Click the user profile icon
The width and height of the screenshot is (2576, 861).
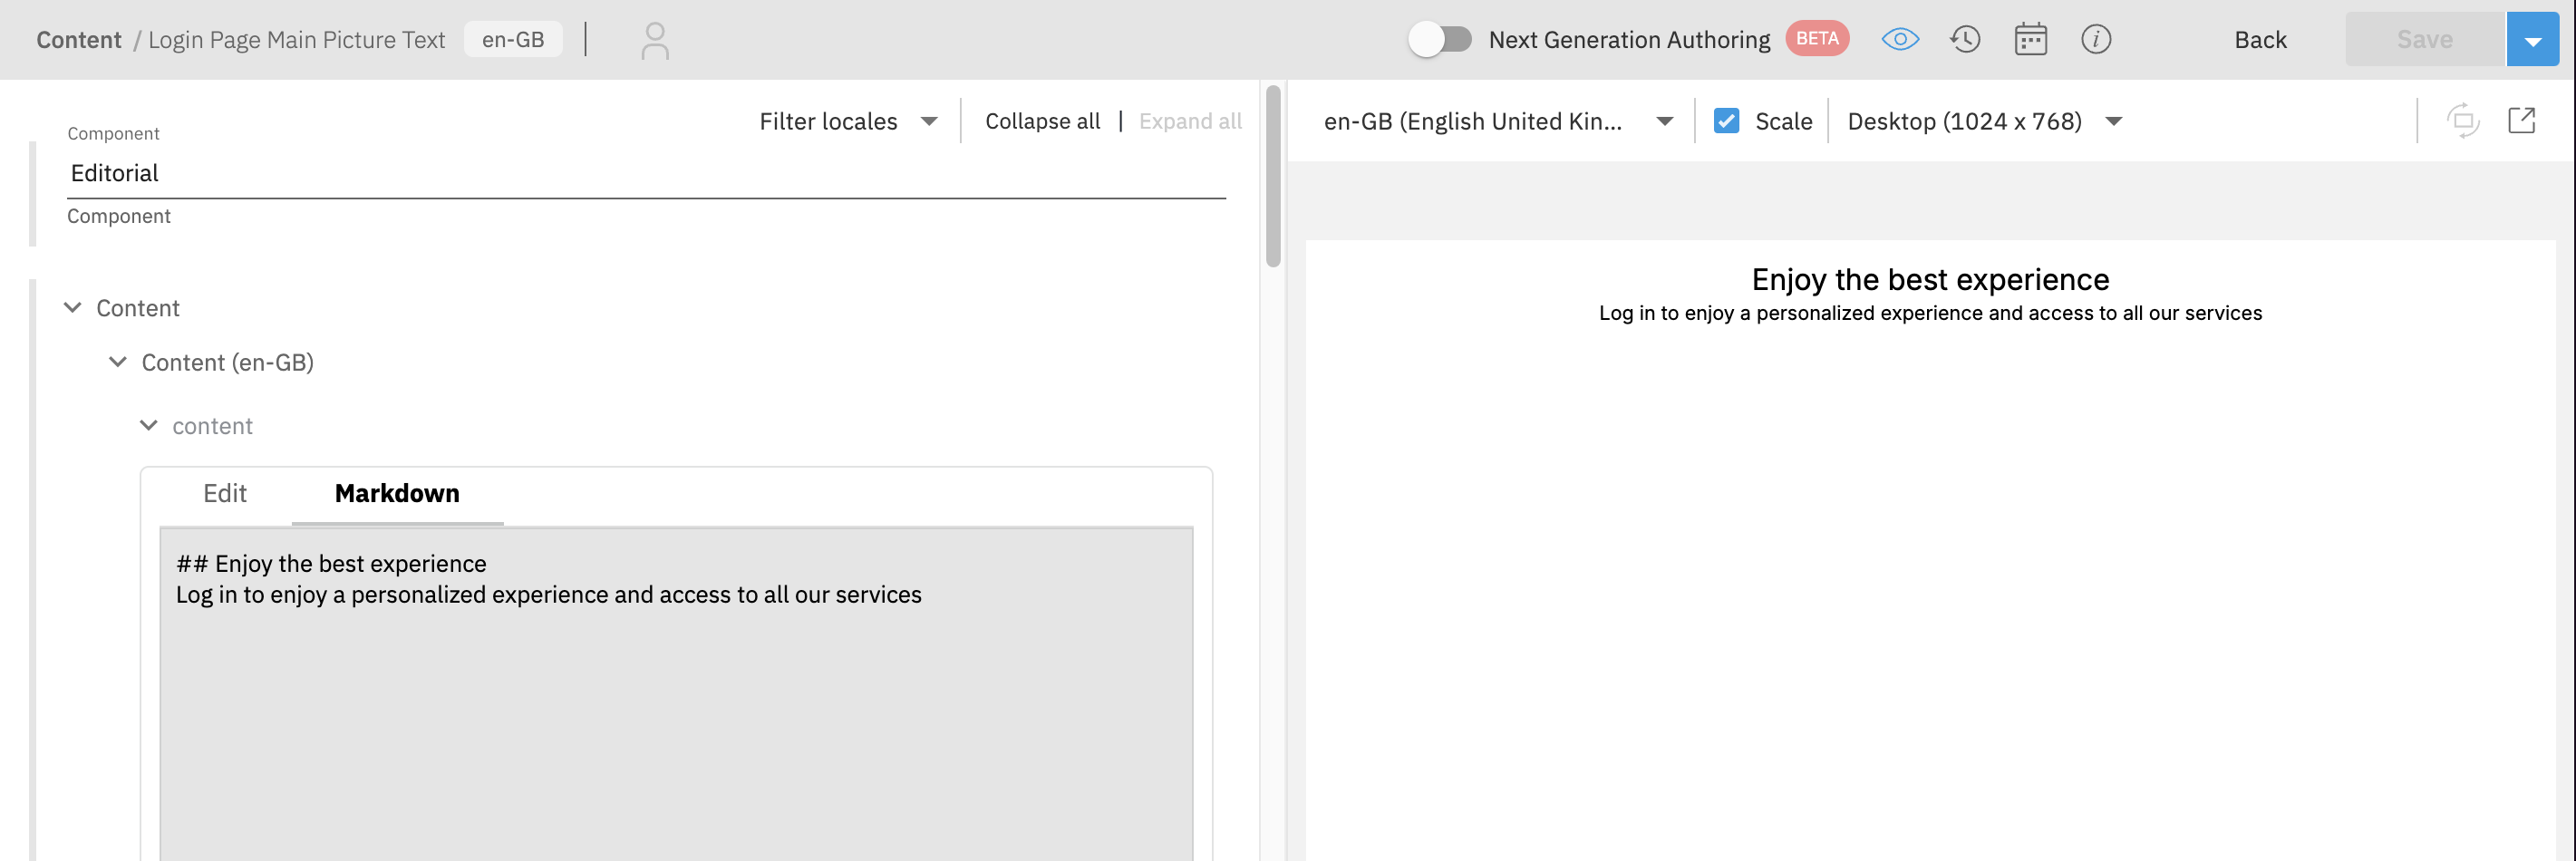pos(654,40)
